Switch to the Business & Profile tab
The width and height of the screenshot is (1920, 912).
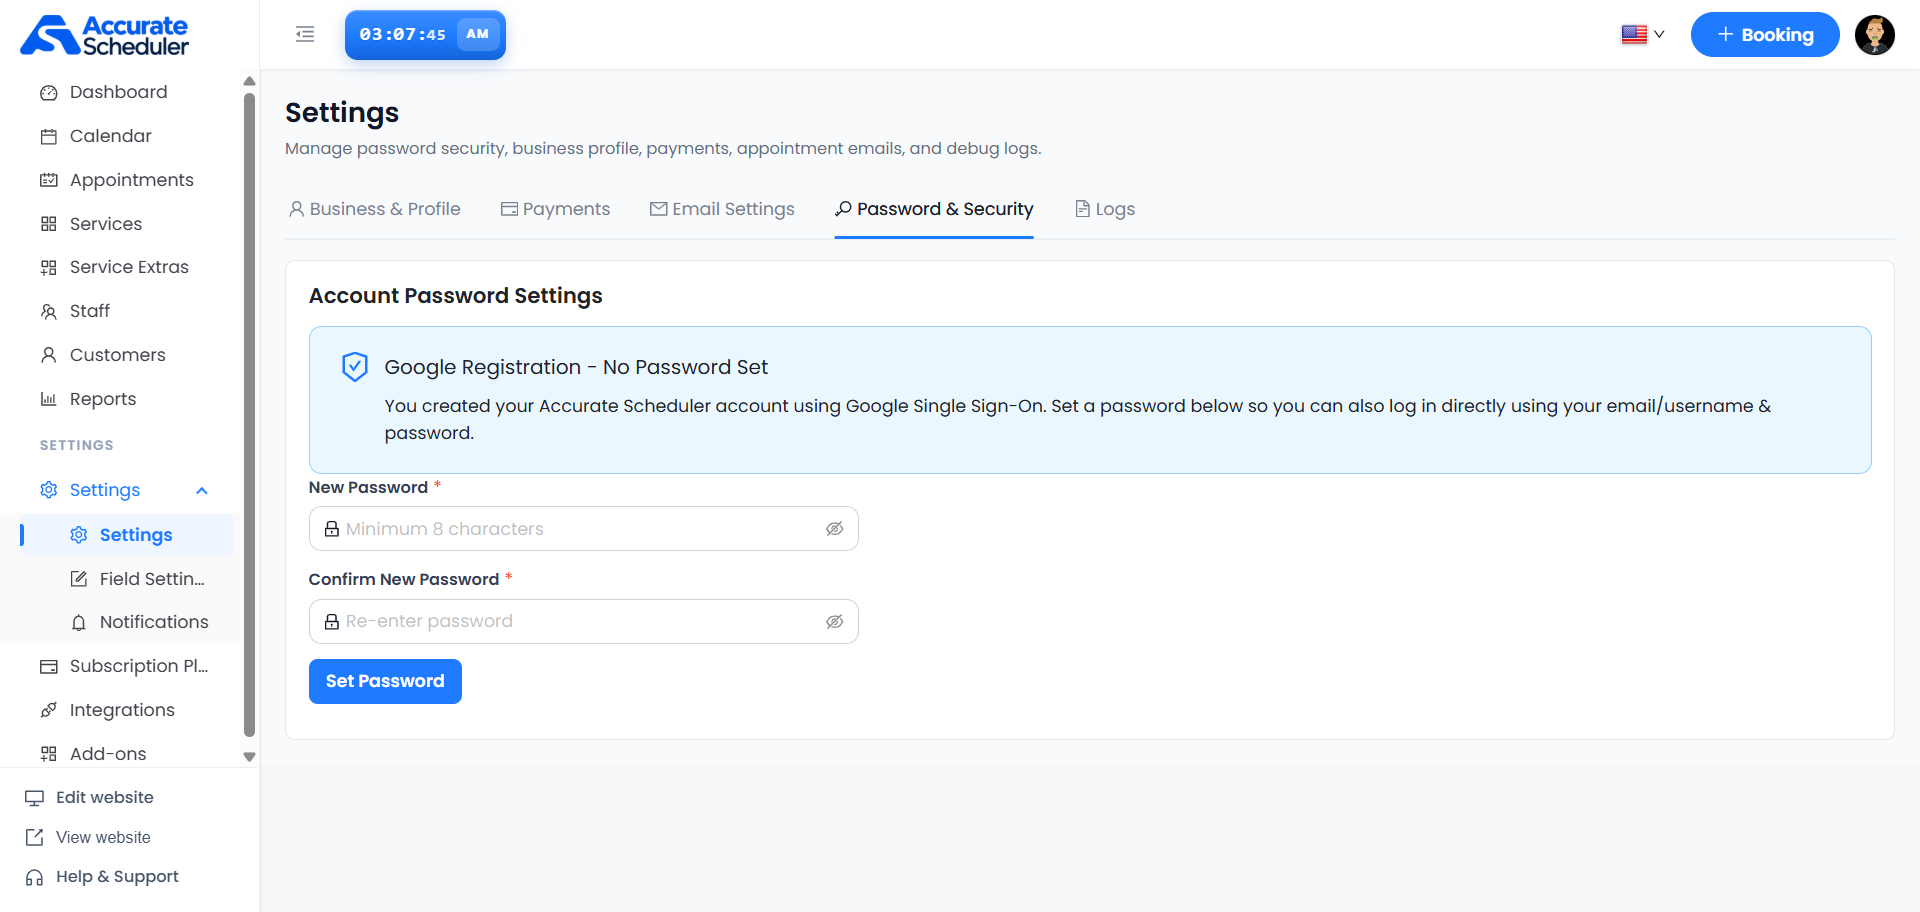pos(375,209)
